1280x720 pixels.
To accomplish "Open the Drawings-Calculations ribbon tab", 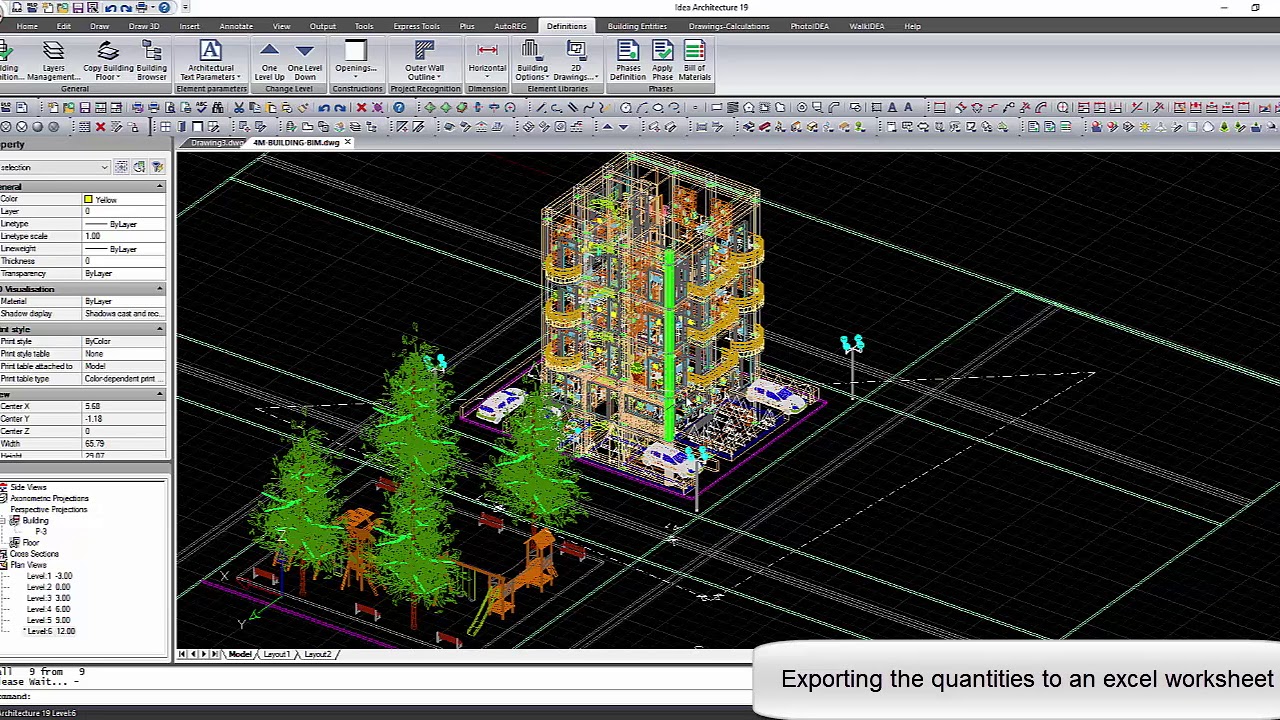I will [729, 26].
